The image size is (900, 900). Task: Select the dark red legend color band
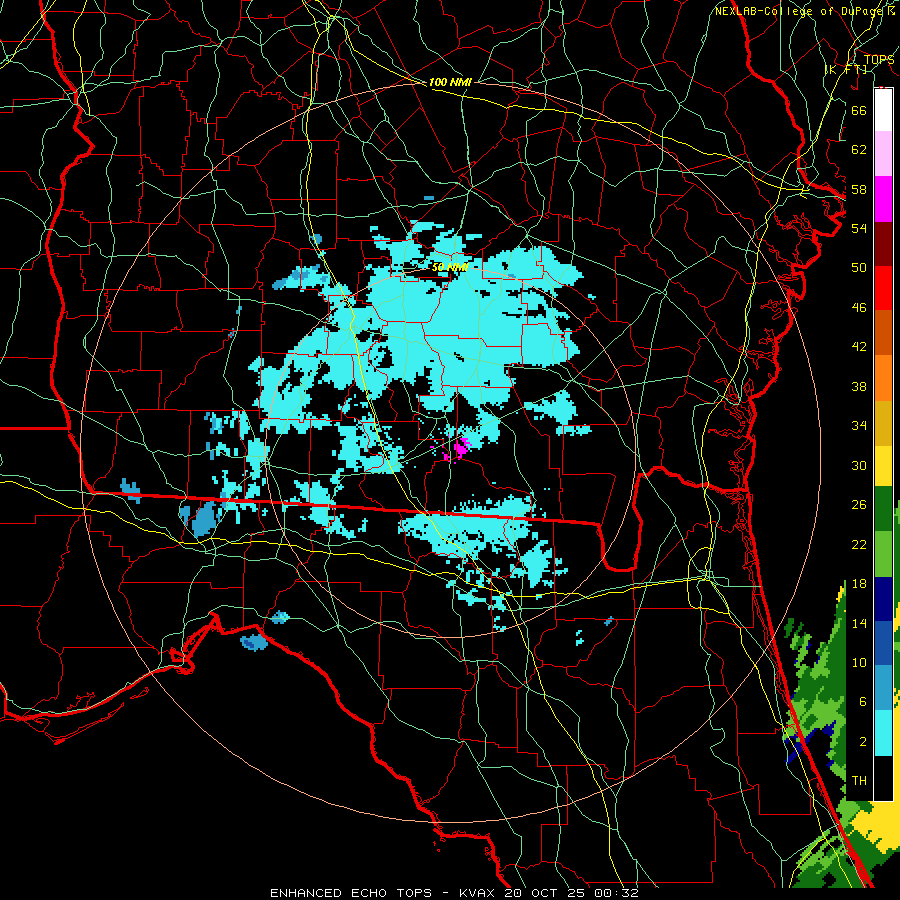coord(883,243)
